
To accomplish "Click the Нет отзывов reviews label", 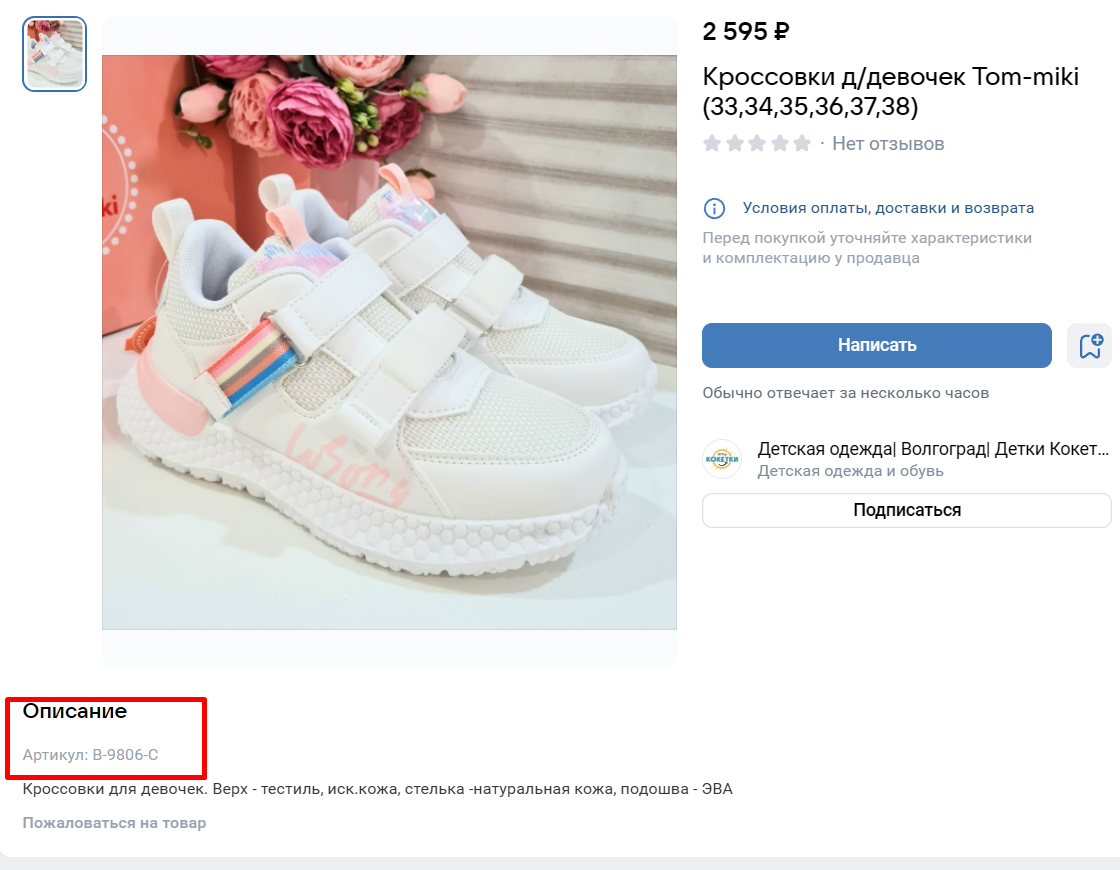I will [888, 144].
